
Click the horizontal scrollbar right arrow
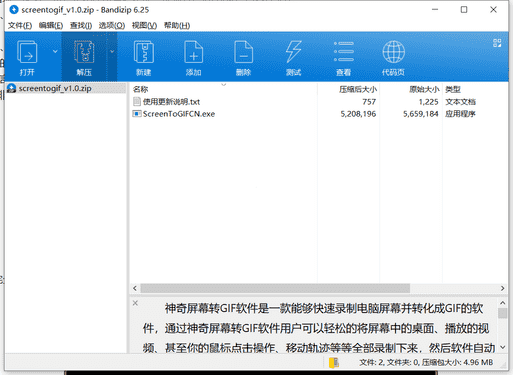coord(502,288)
